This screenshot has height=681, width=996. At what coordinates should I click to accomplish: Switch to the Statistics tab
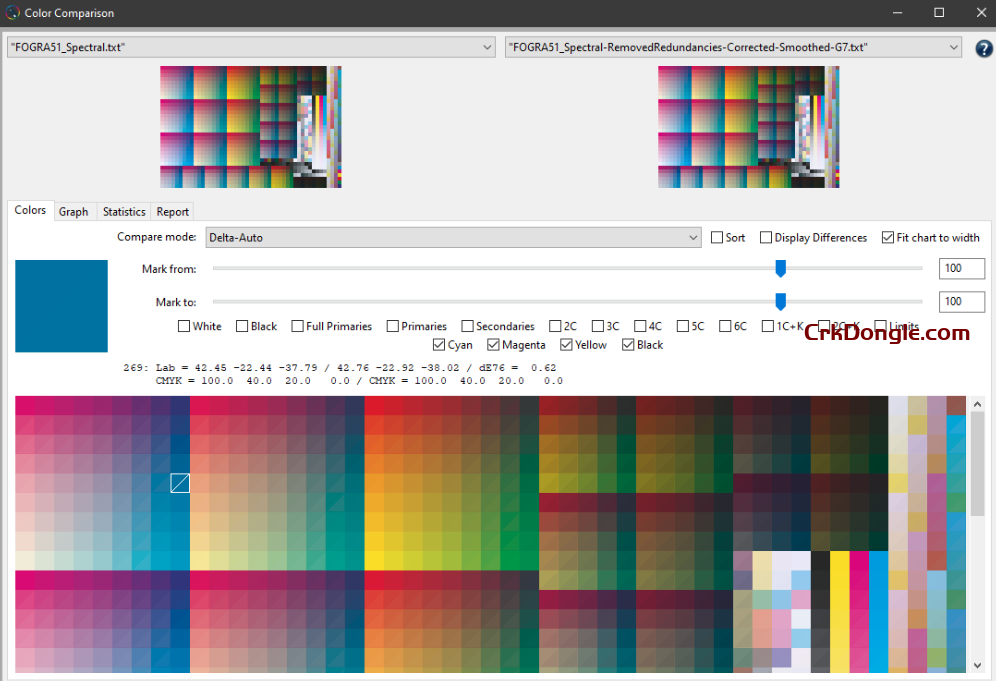(x=123, y=211)
